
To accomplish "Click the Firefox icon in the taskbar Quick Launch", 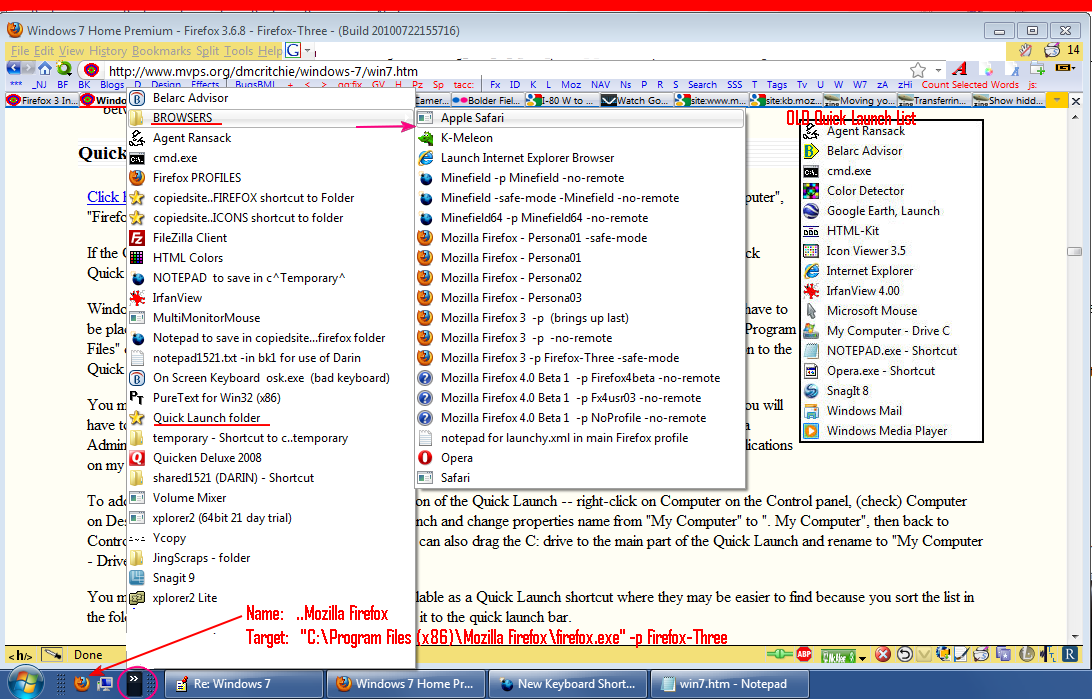I will click(x=82, y=683).
